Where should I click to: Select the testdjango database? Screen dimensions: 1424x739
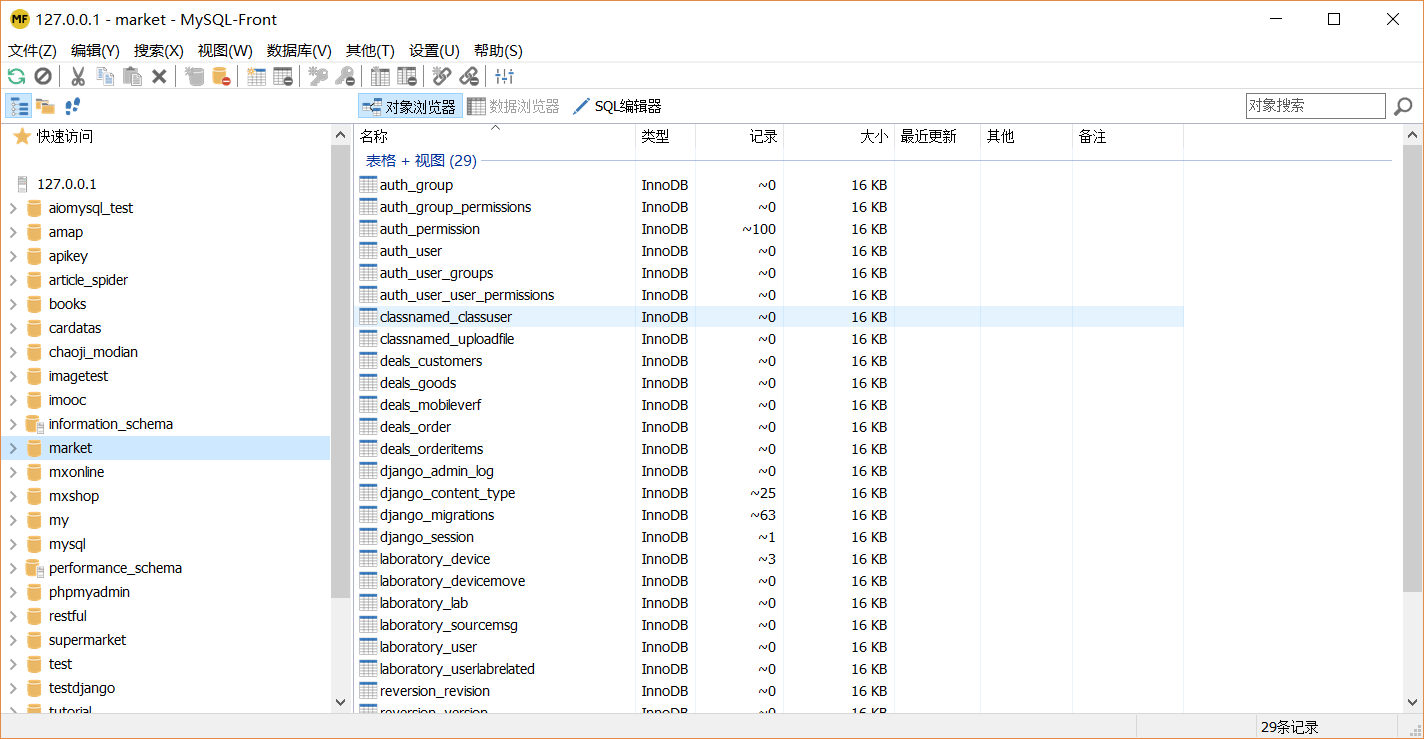pyautogui.click(x=82, y=688)
